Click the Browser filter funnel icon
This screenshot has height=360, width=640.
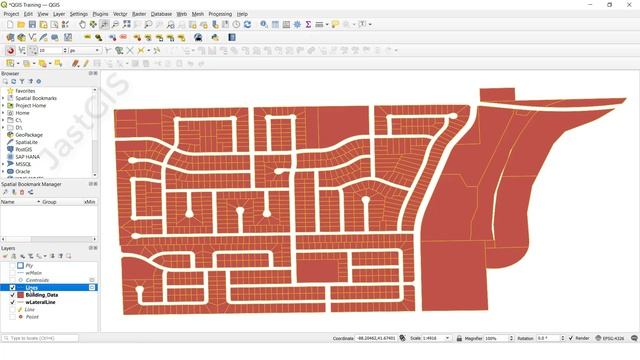click(22, 82)
